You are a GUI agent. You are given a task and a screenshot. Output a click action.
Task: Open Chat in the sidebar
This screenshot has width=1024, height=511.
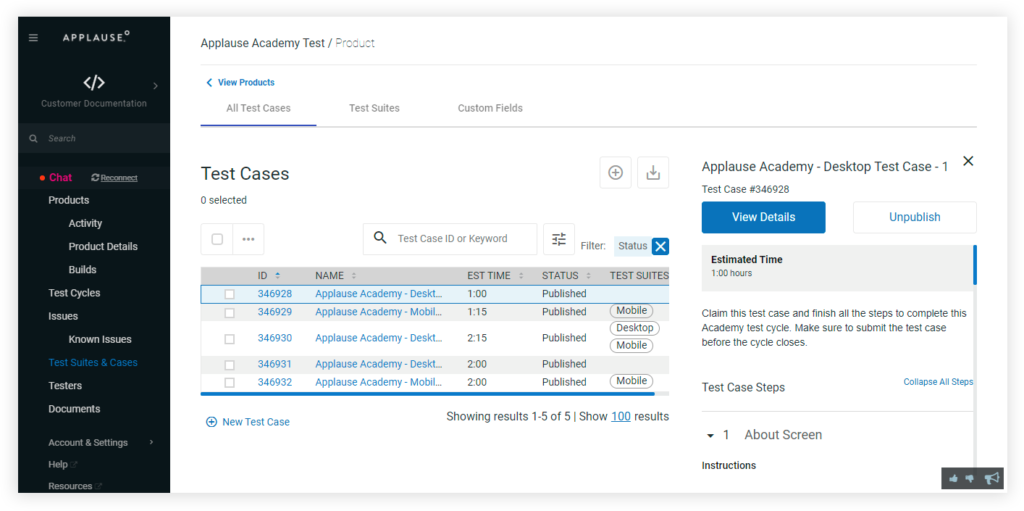60,178
